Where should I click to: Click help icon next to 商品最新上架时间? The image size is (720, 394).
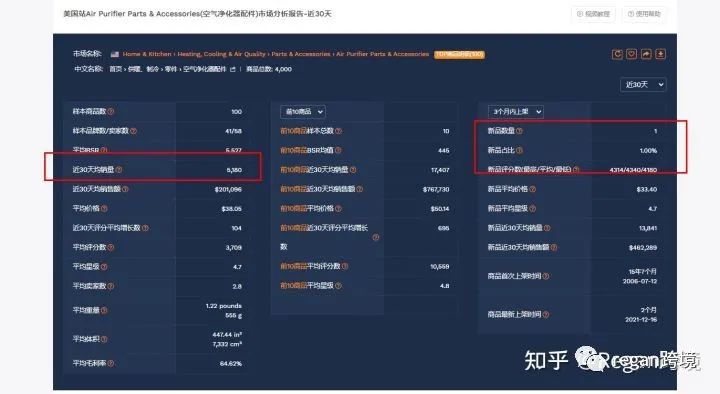coord(546,315)
